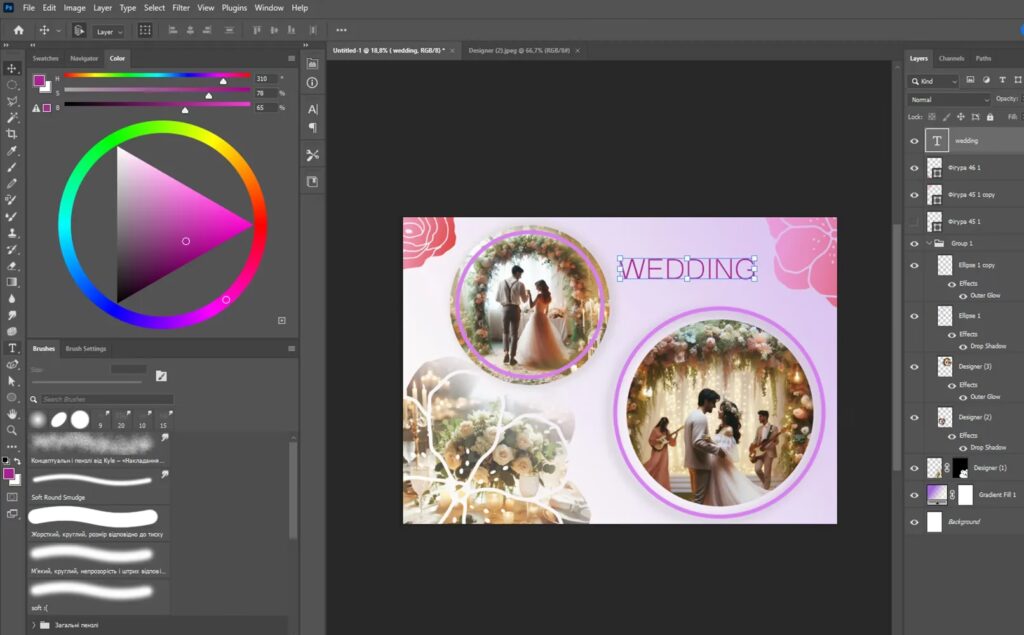Select the Magic Wand tool
This screenshot has height=635, width=1024.
[12, 118]
